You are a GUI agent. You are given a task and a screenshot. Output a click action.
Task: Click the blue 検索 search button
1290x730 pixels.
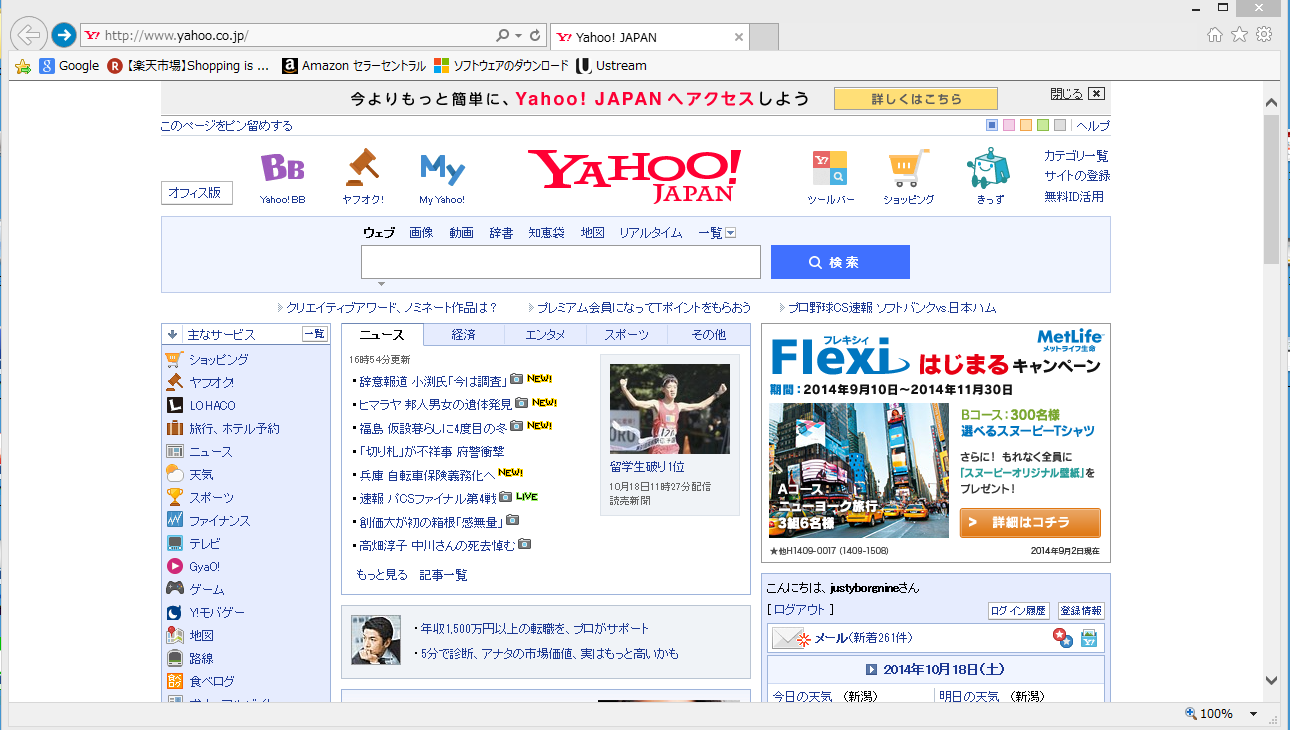(x=840, y=262)
